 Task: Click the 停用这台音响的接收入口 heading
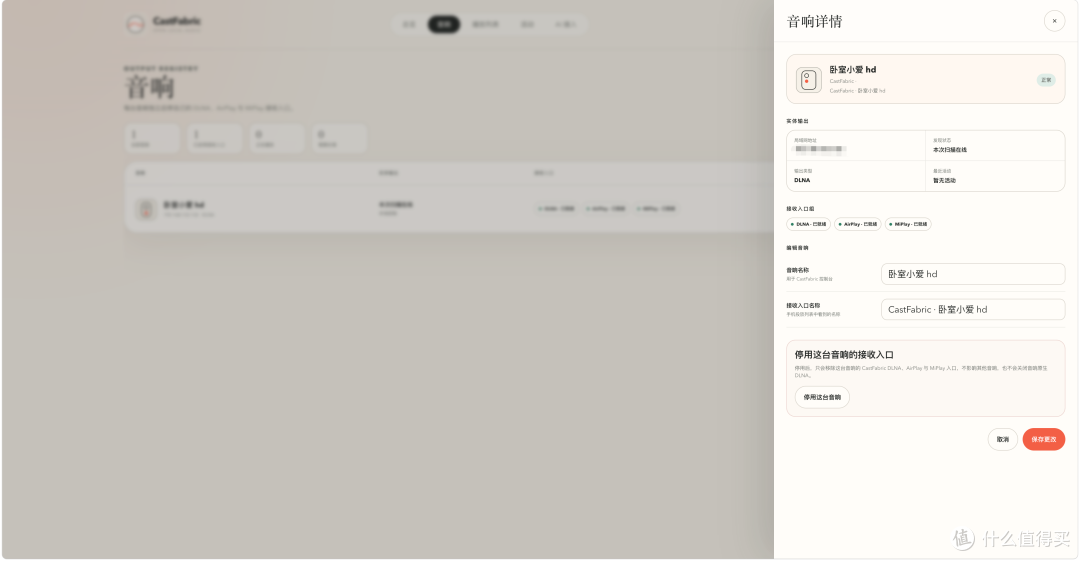coord(844,355)
